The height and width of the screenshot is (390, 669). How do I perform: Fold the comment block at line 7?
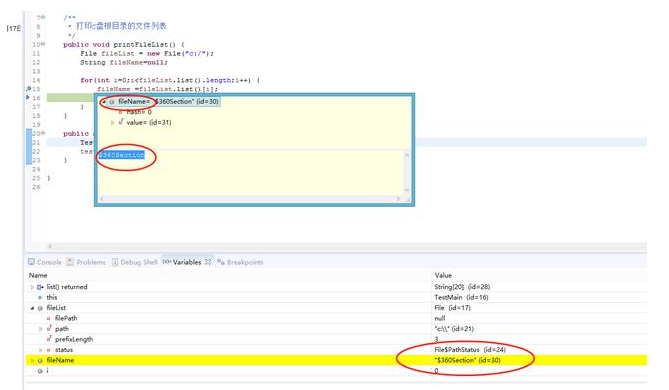43,17
